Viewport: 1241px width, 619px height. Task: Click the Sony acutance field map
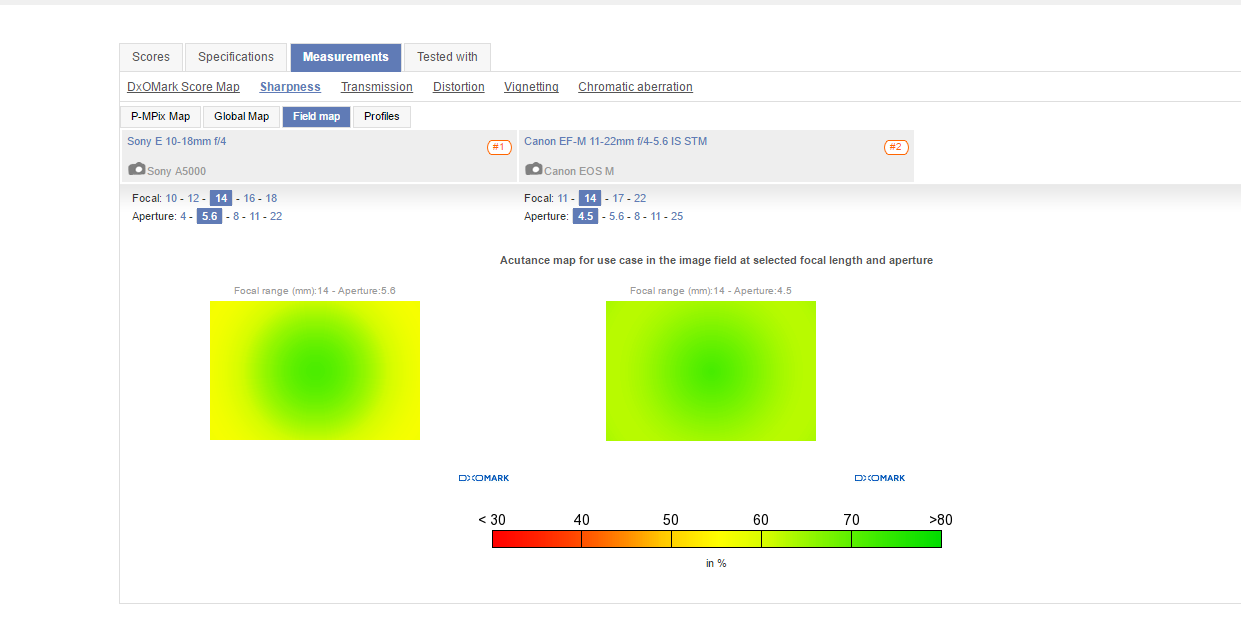315,370
